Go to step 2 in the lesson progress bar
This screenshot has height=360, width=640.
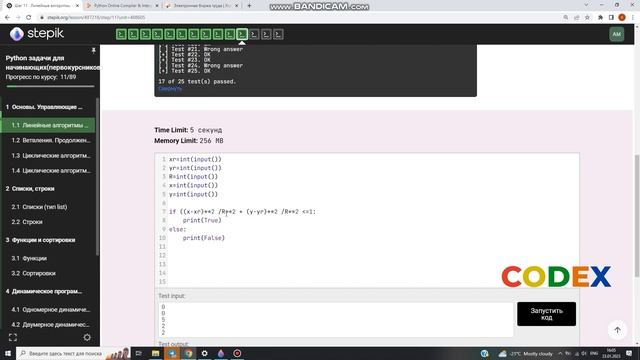tap(133, 34)
